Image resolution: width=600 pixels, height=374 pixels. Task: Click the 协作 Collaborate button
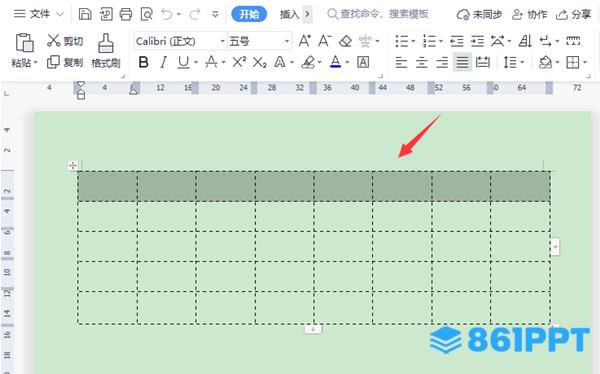[530, 15]
